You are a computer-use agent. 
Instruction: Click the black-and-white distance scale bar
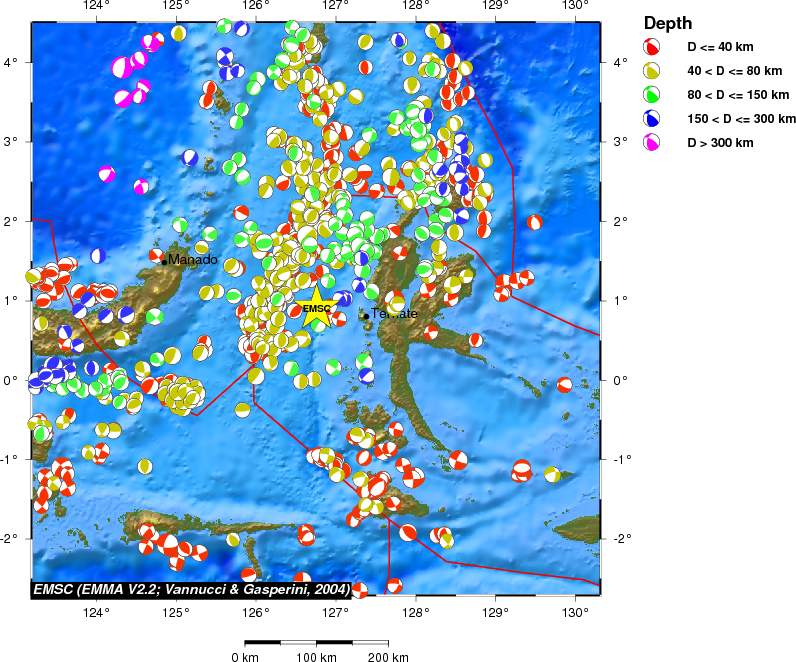point(317,642)
